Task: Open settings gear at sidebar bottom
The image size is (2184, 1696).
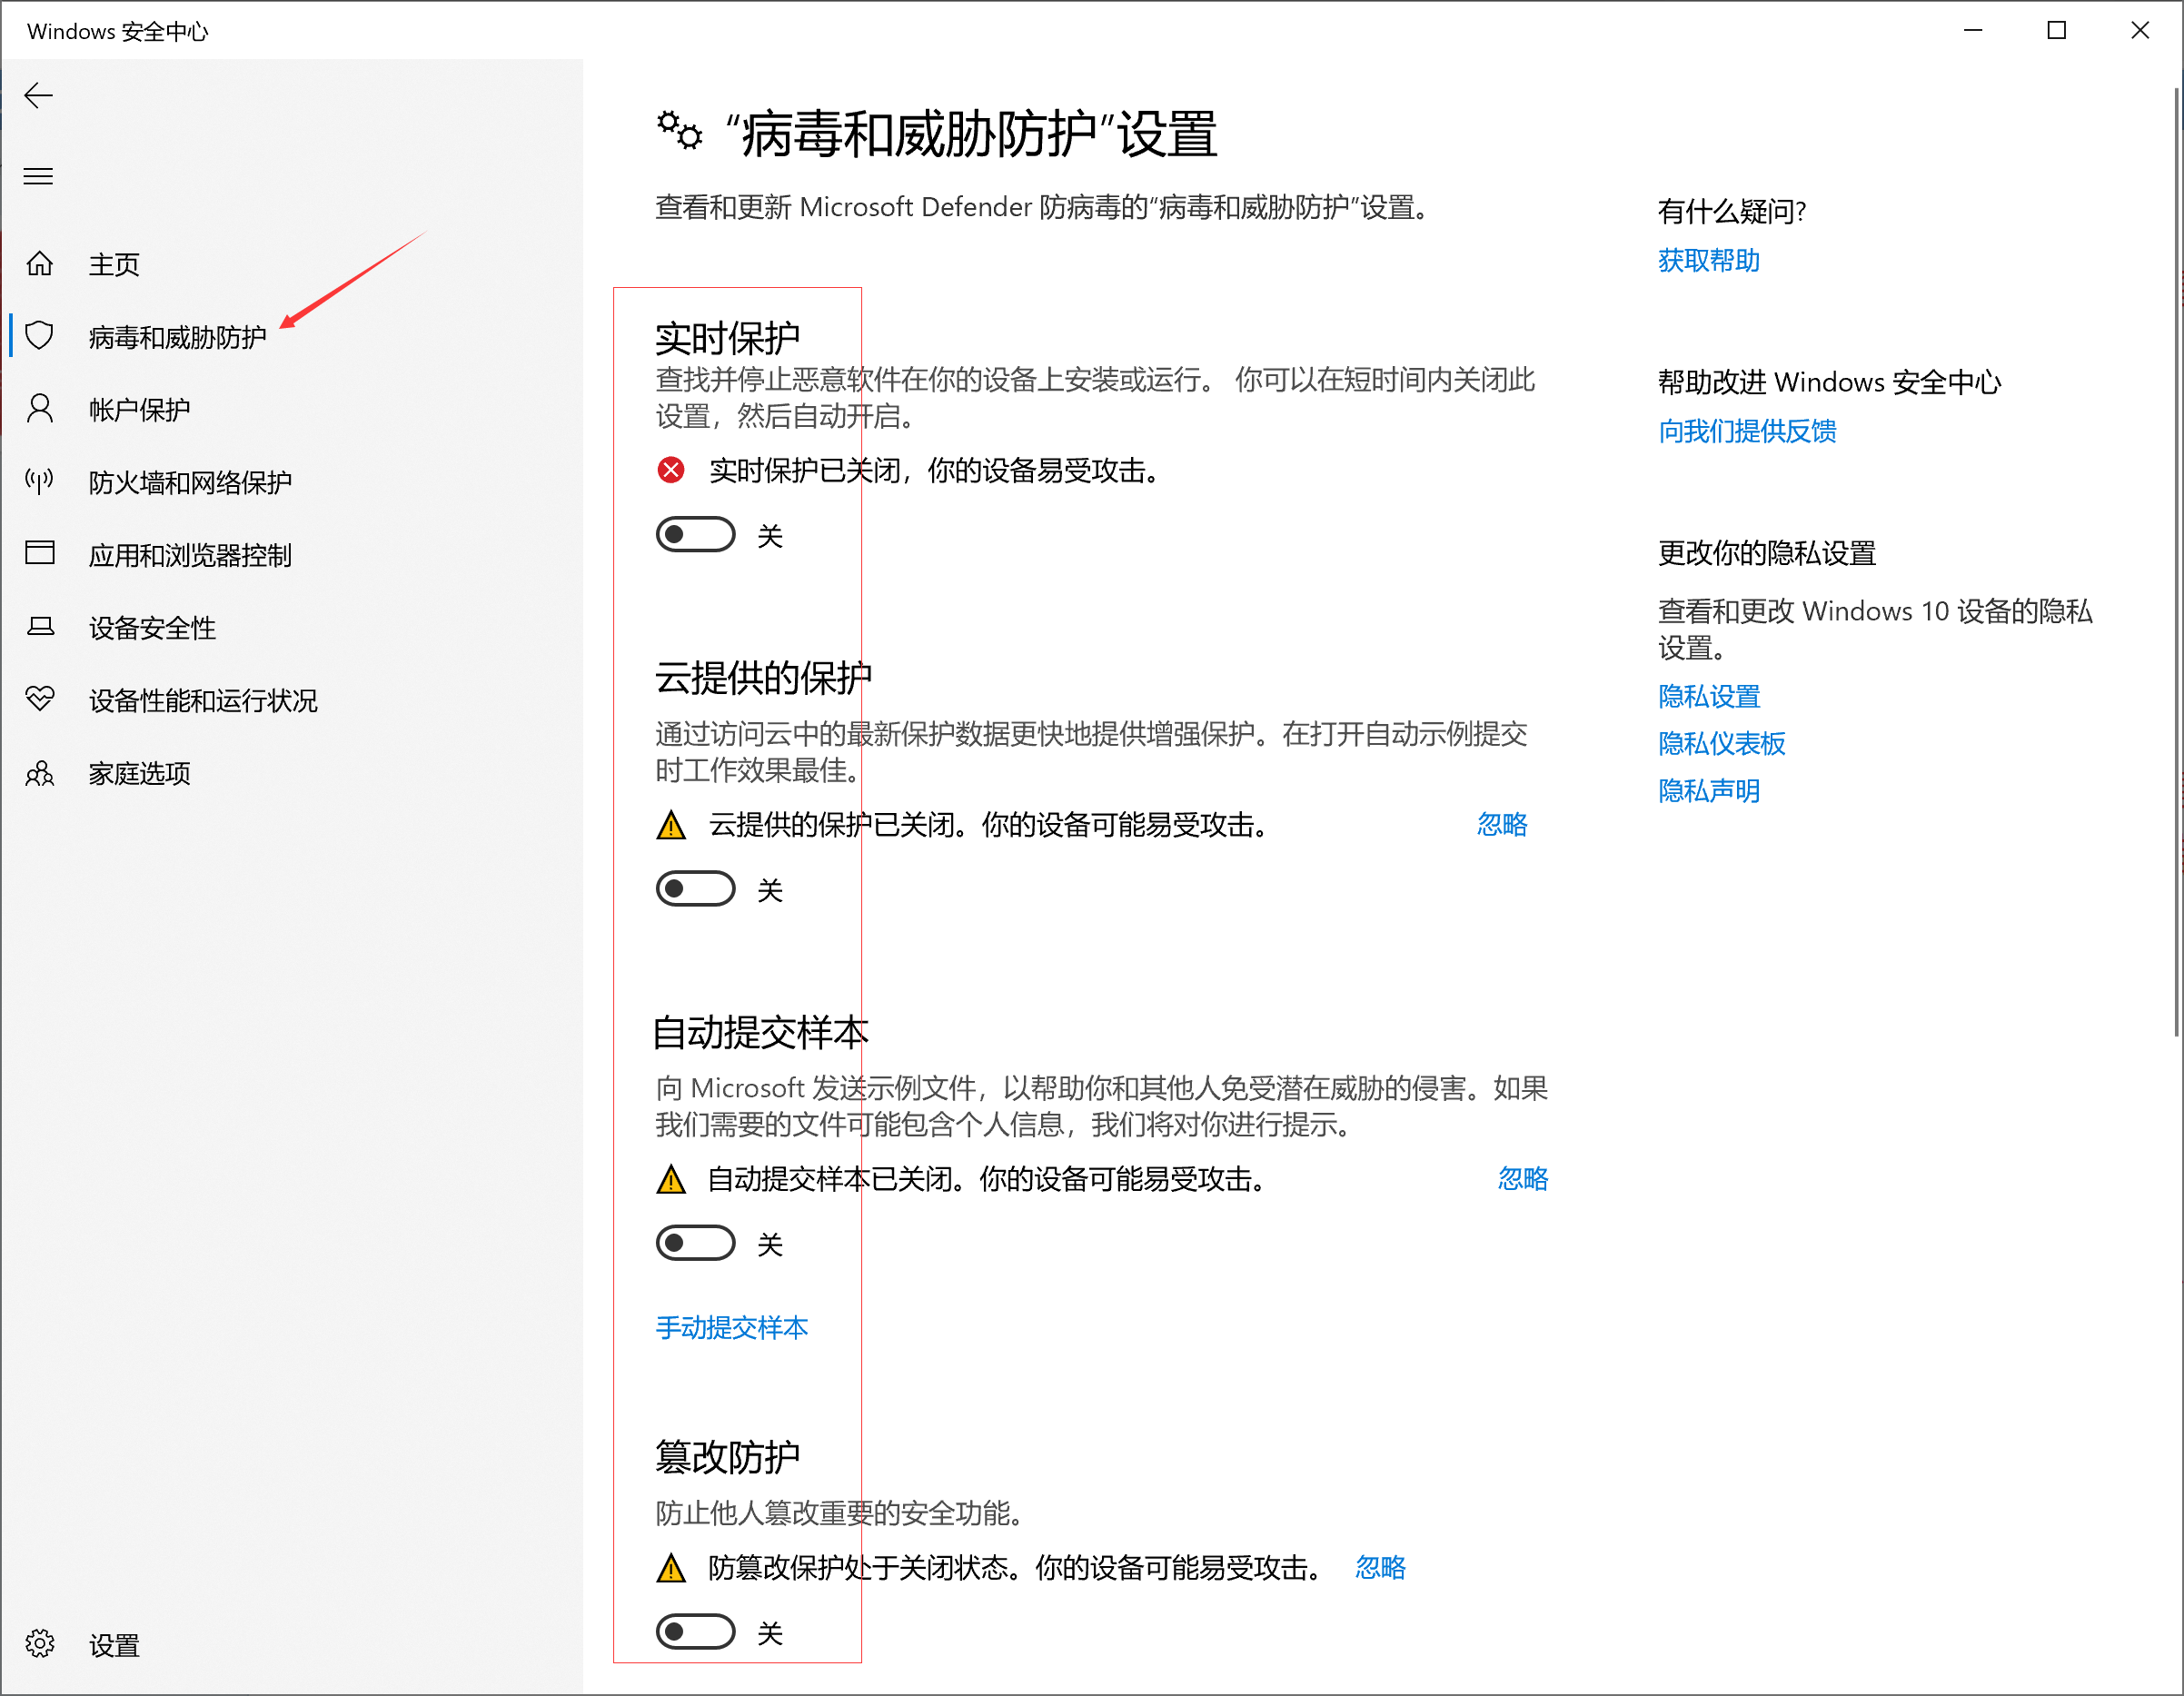Action: click(40, 1644)
